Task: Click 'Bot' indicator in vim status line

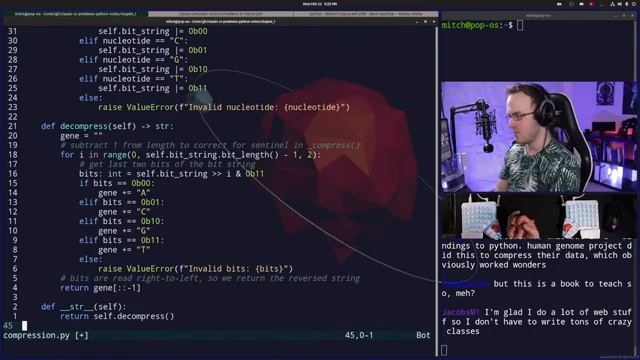Action: [423, 336]
